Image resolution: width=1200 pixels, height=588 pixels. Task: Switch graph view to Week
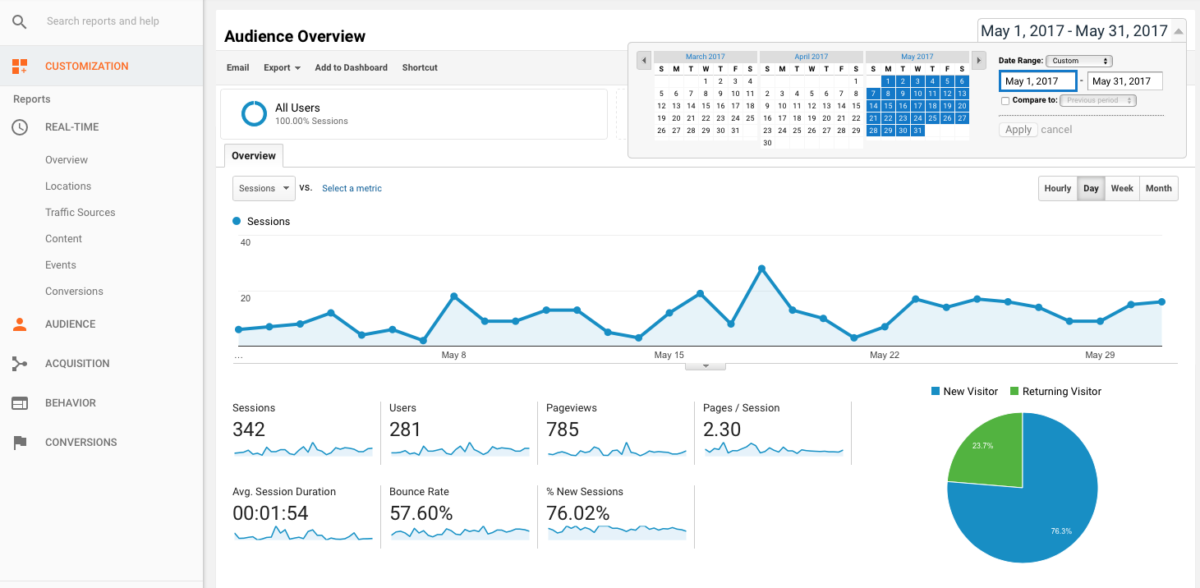click(1121, 188)
